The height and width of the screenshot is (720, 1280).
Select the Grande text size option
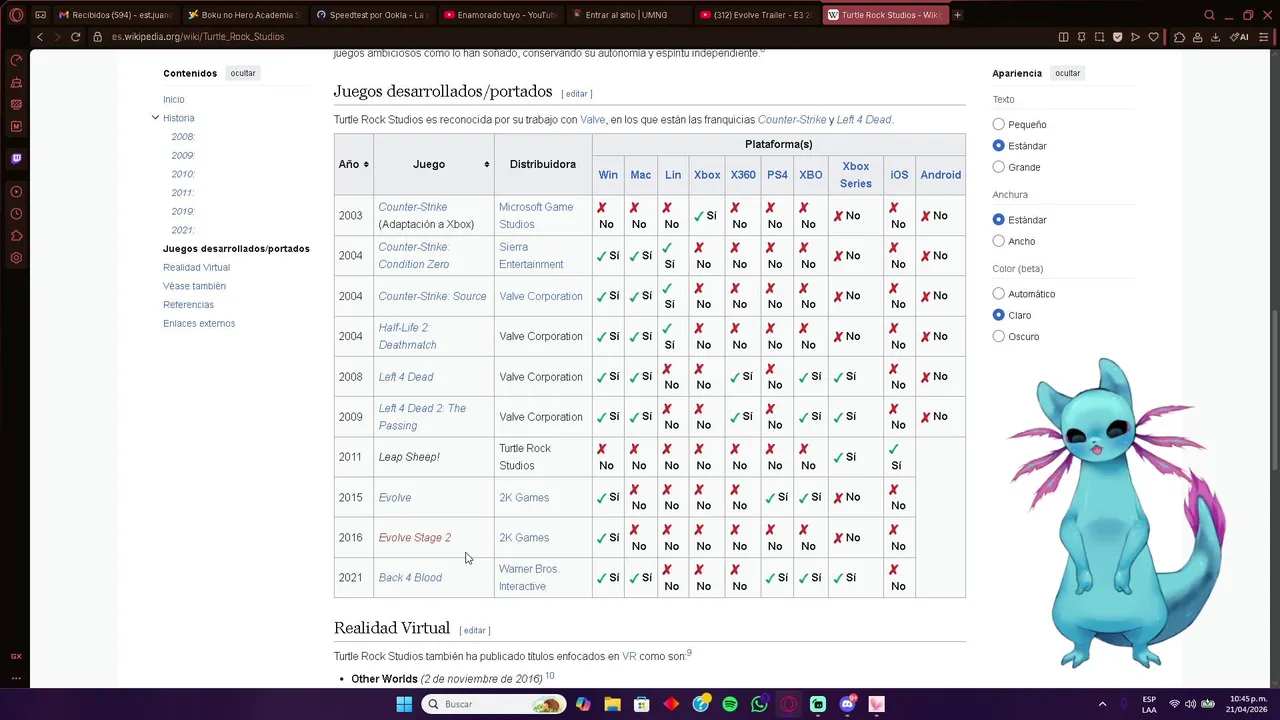[x=998, y=167]
